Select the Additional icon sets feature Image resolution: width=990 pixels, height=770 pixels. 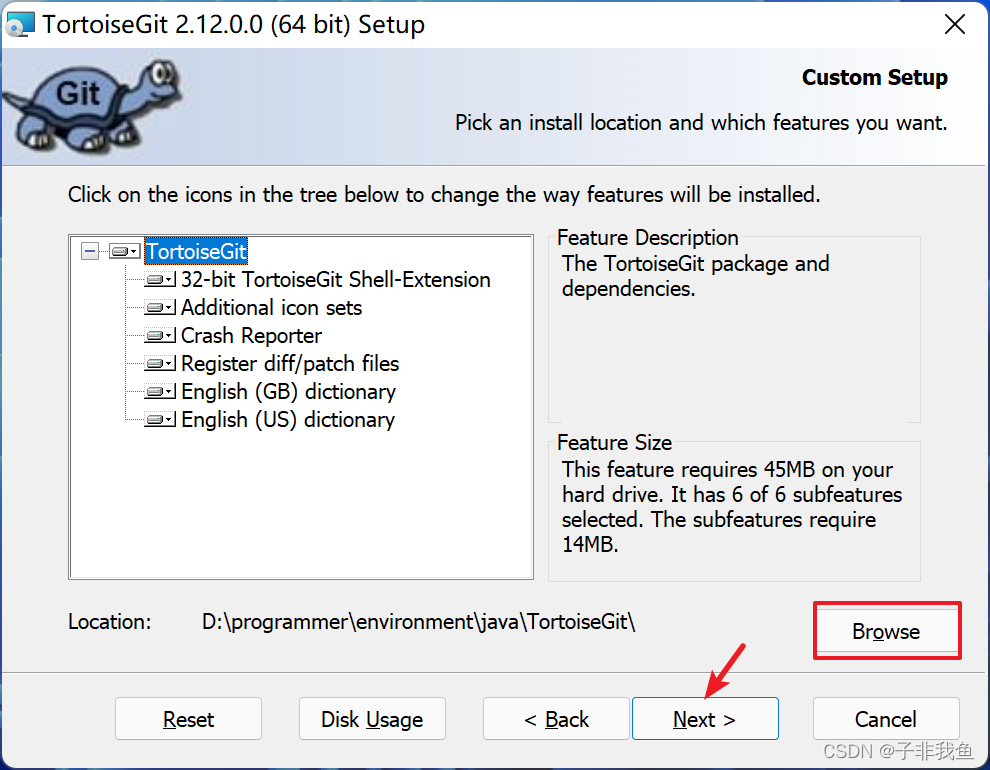271,308
